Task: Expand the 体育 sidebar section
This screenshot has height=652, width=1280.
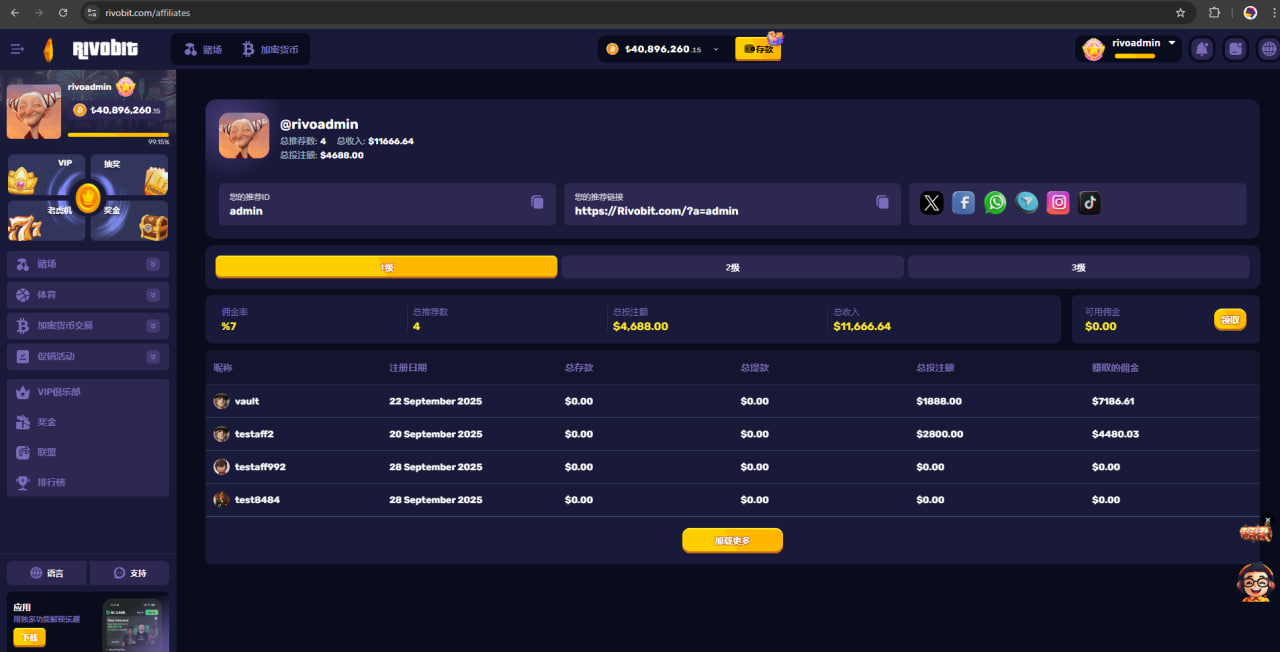Action: pyautogui.click(x=152, y=295)
